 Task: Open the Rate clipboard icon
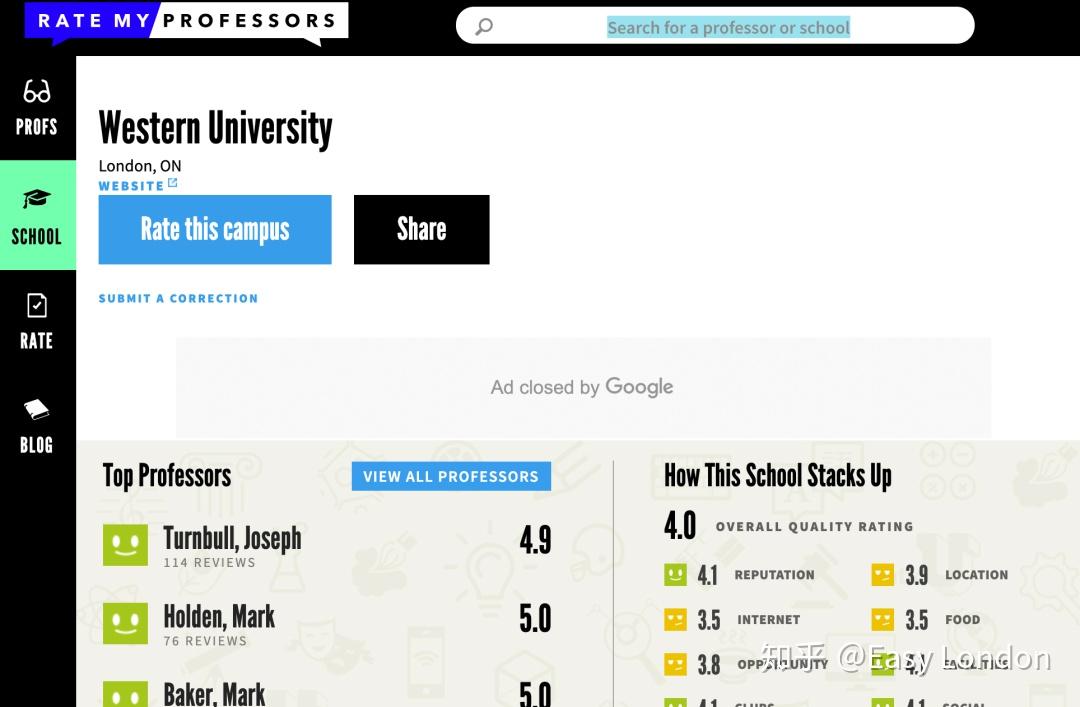(x=37, y=305)
